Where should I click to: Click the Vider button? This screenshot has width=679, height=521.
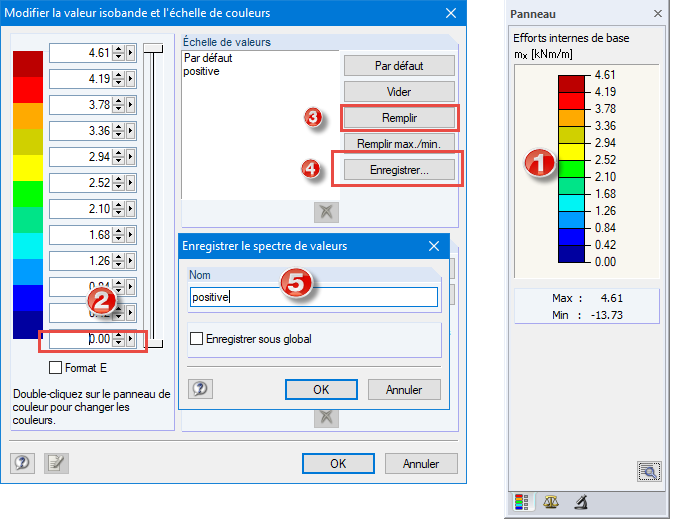click(399, 92)
